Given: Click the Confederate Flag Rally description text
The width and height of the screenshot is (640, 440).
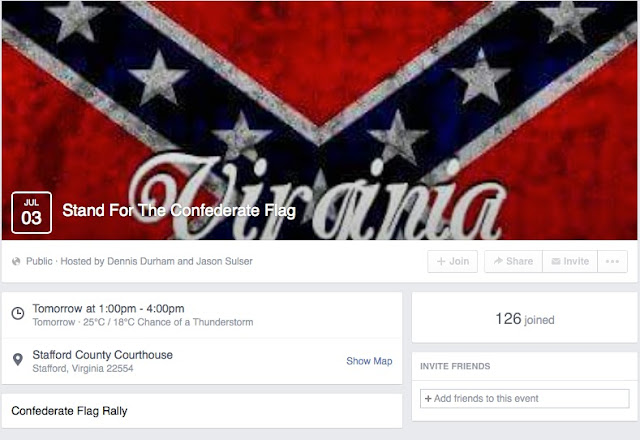Looking at the screenshot, I should click(x=69, y=411).
